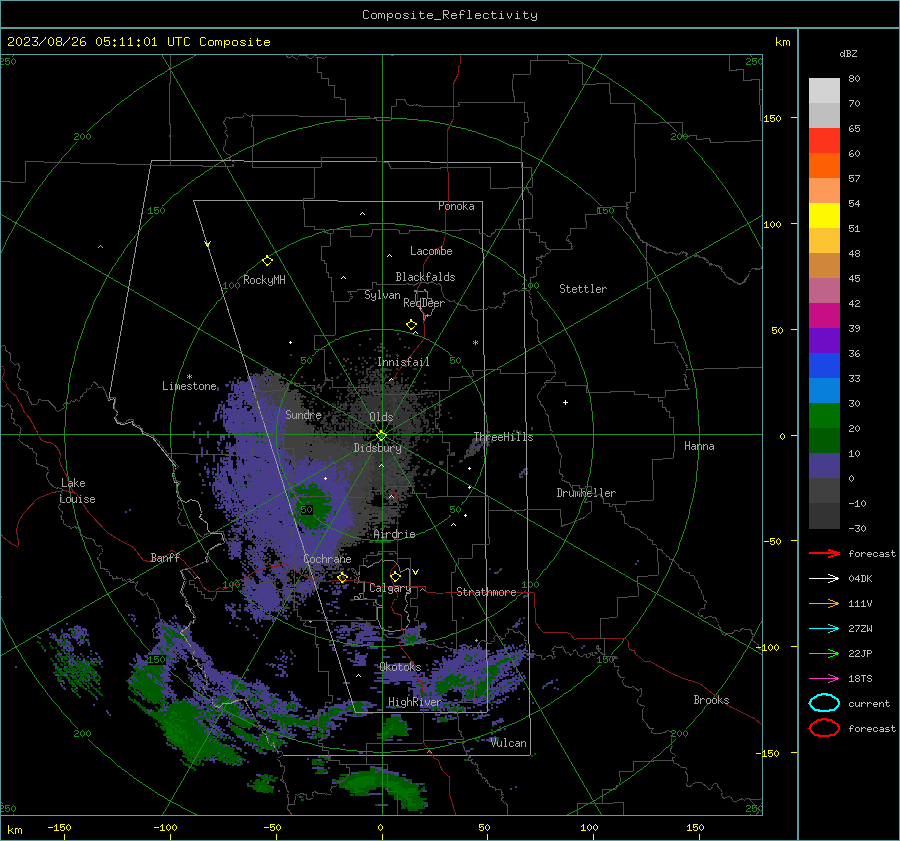Select the magenta 39-42 dBZ swatch
This screenshot has width=900, height=841.
824,316
